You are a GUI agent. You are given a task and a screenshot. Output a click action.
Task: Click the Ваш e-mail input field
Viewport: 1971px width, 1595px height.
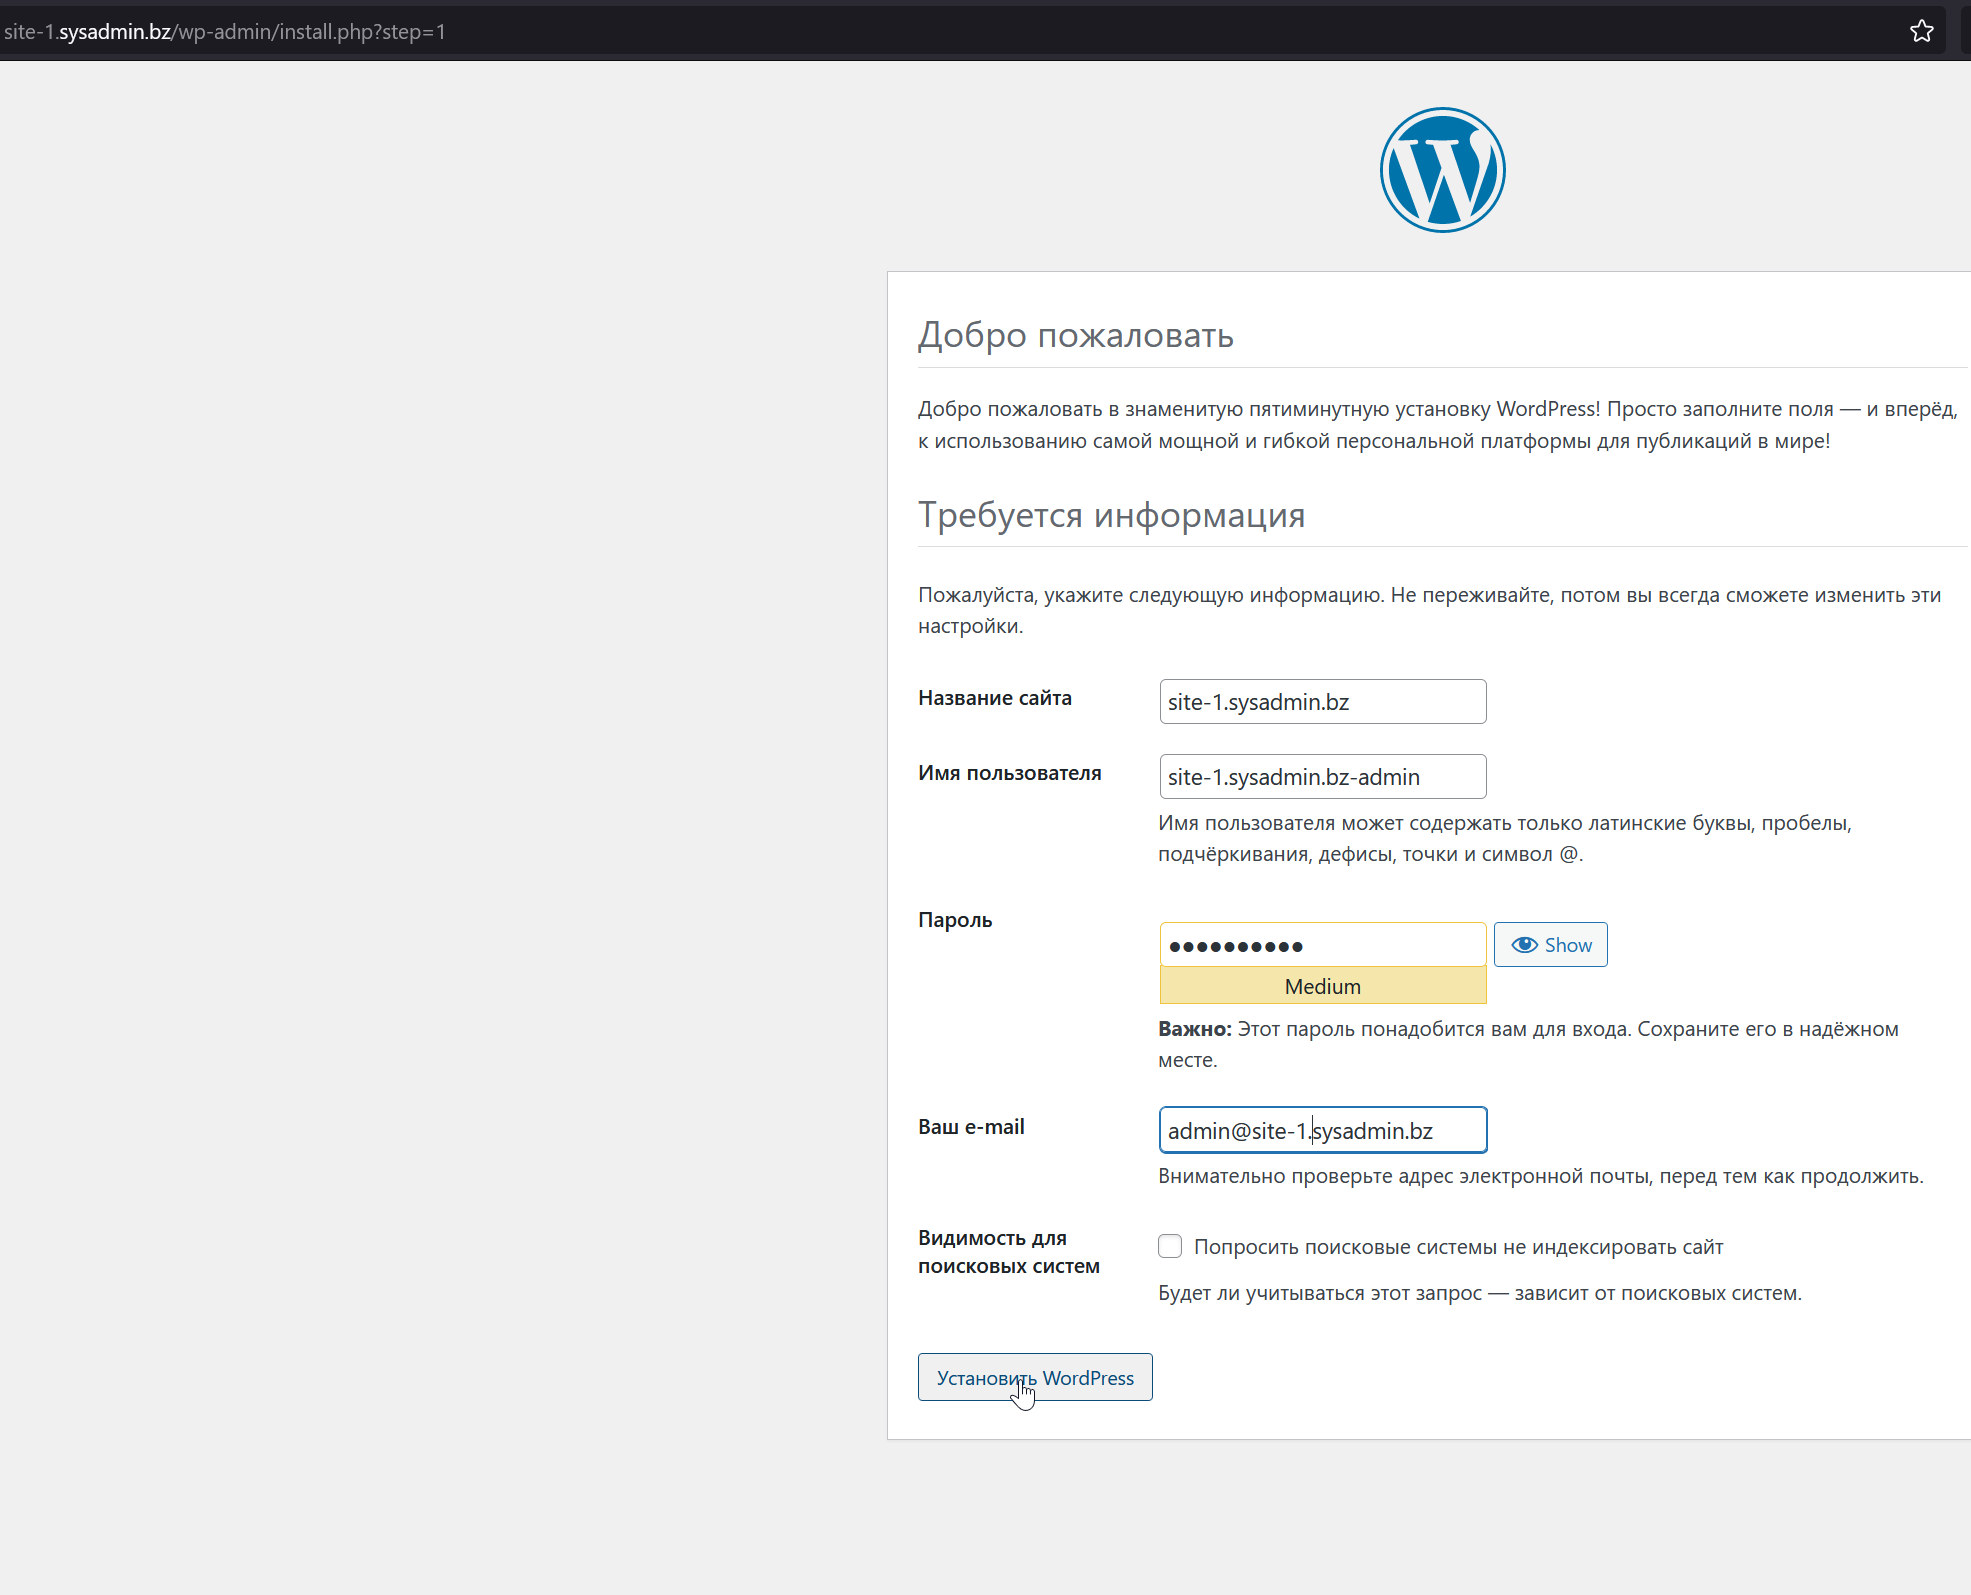1322,1130
